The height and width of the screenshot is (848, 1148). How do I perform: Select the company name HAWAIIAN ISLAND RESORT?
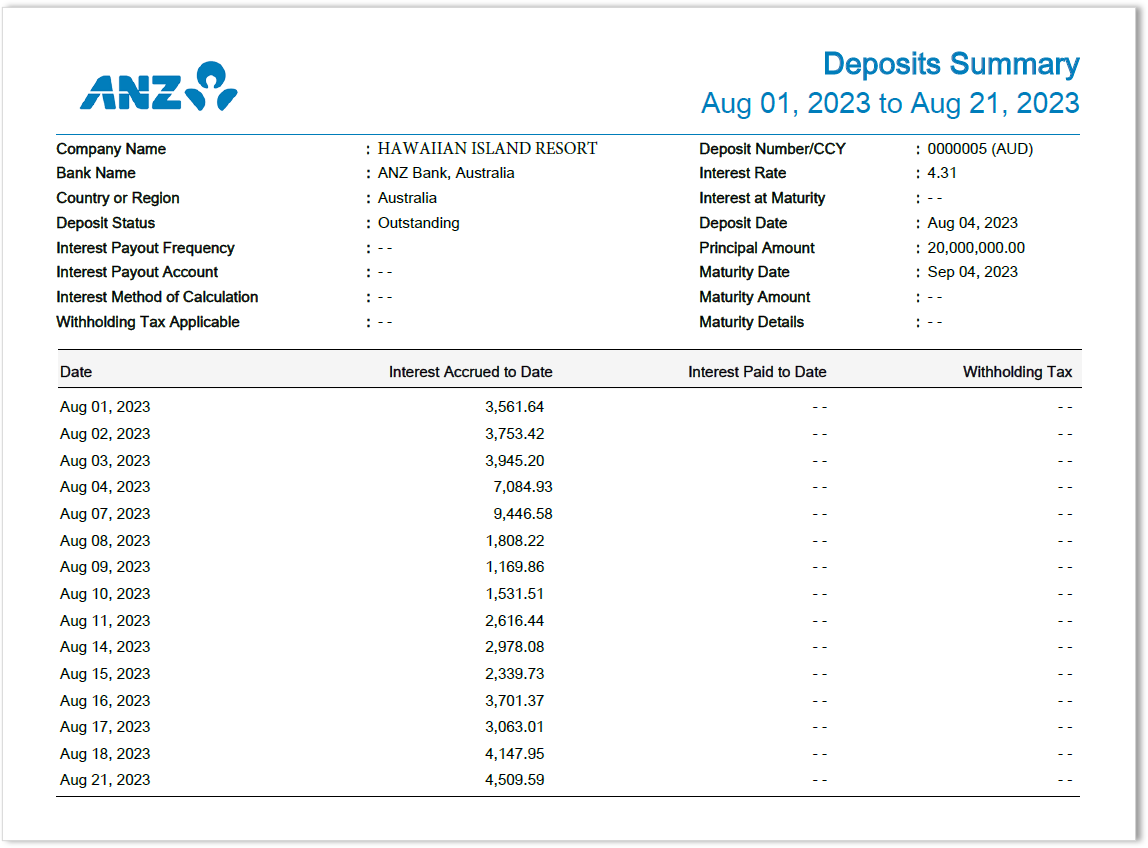pos(487,148)
